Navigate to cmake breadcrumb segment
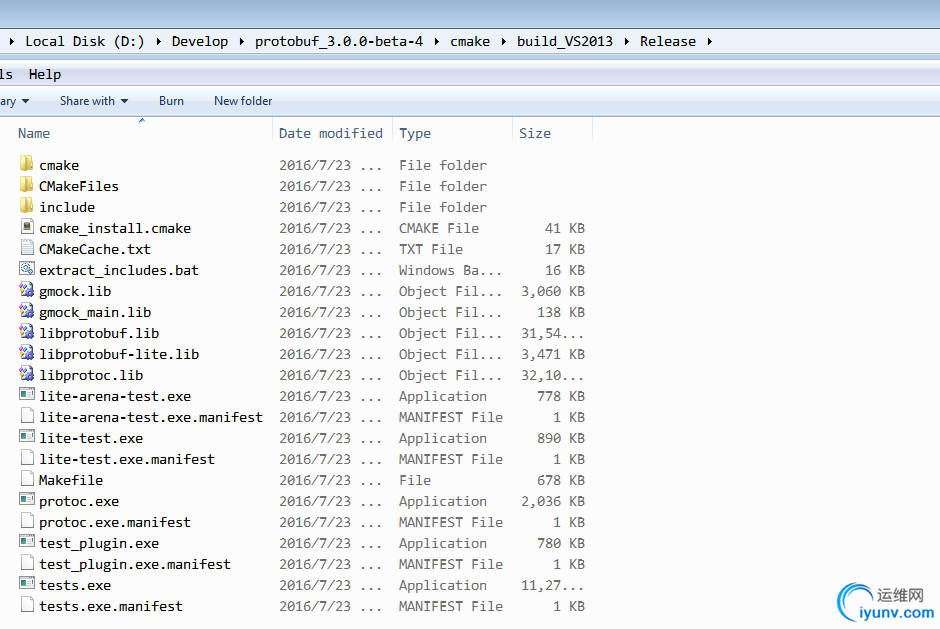 (x=470, y=41)
